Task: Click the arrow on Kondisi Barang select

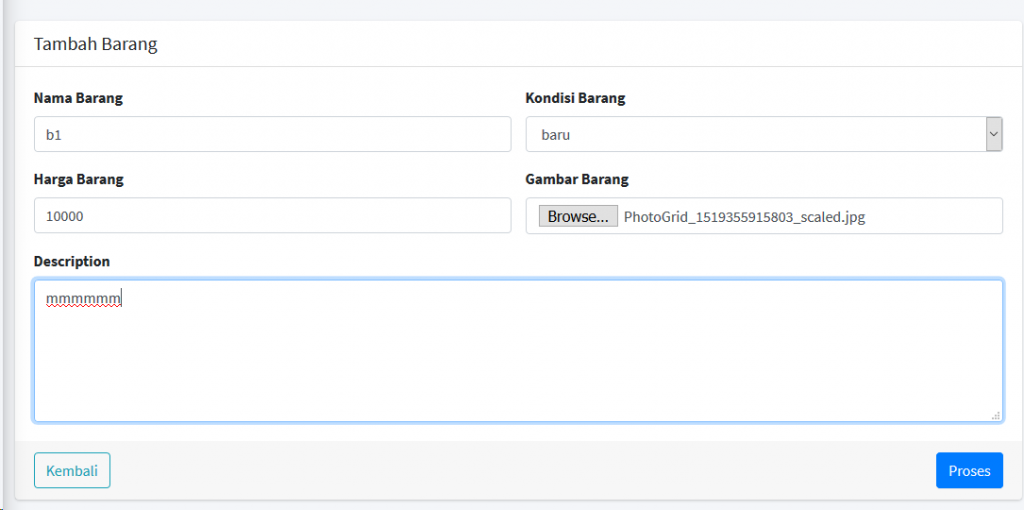Action: click(x=994, y=134)
